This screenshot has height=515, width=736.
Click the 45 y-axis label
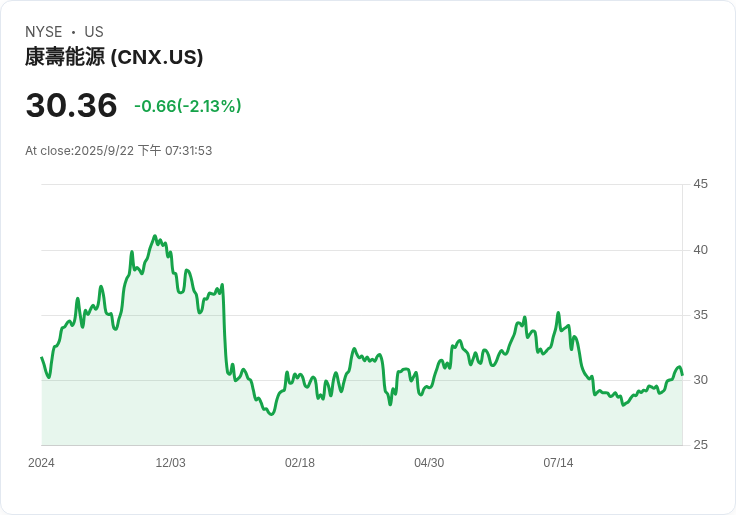(700, 184)
